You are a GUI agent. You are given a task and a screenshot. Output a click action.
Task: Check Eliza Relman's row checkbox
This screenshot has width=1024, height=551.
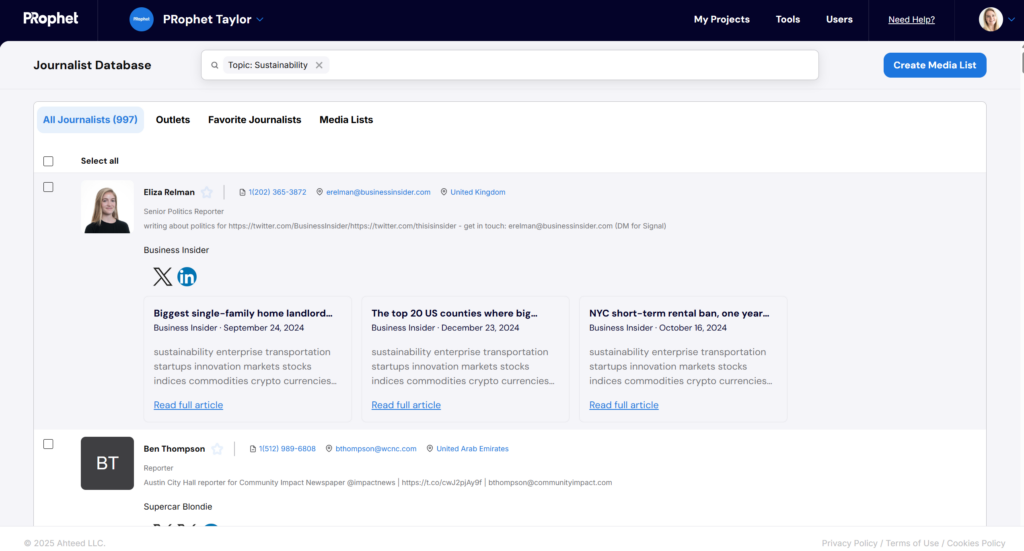coord(48,187)
